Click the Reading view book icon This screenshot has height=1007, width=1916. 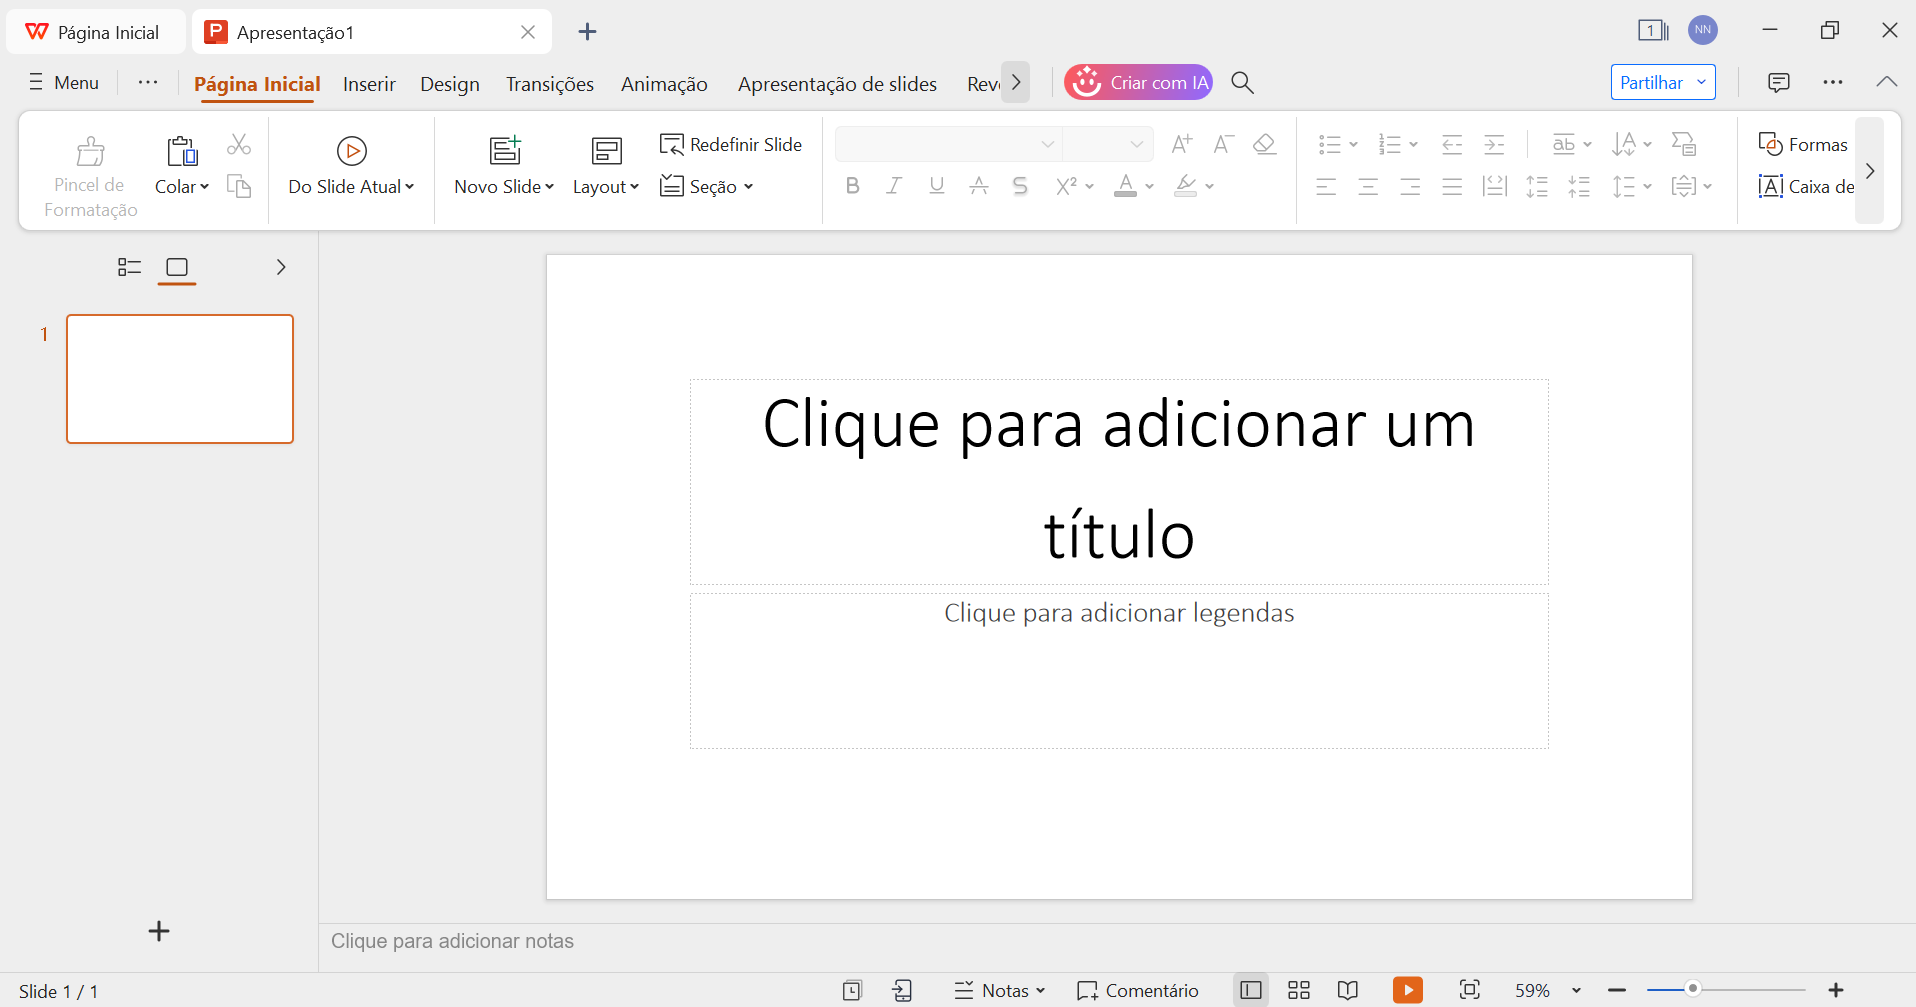1348,990
